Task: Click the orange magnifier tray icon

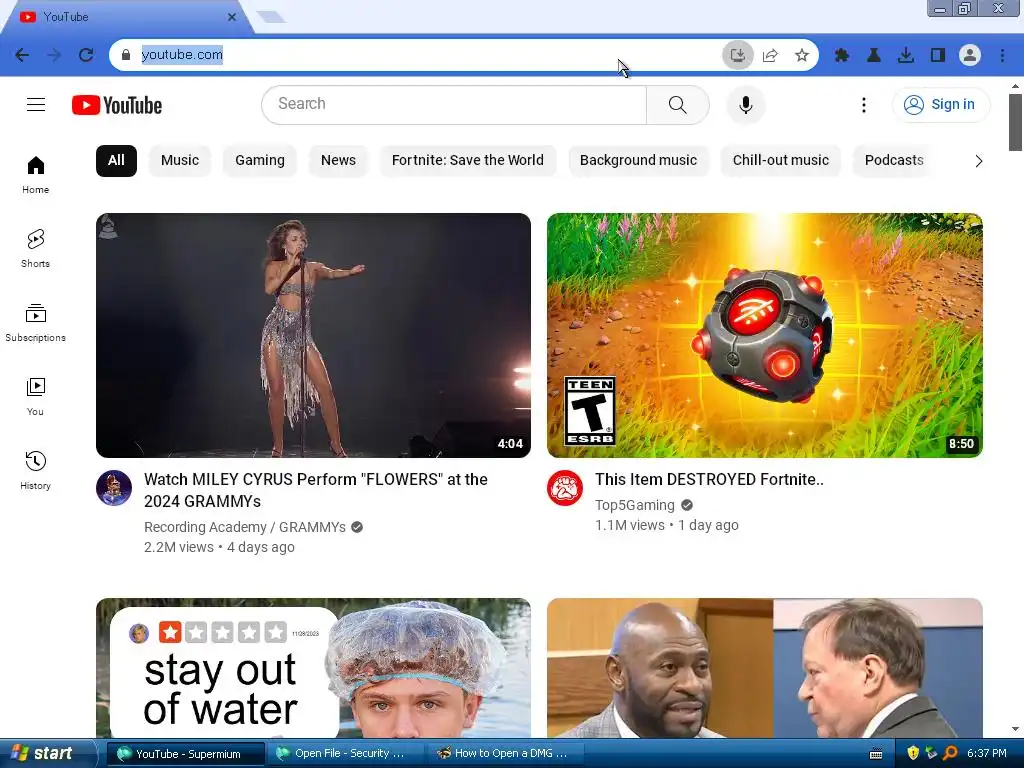Action: click(x=950, y=753)
